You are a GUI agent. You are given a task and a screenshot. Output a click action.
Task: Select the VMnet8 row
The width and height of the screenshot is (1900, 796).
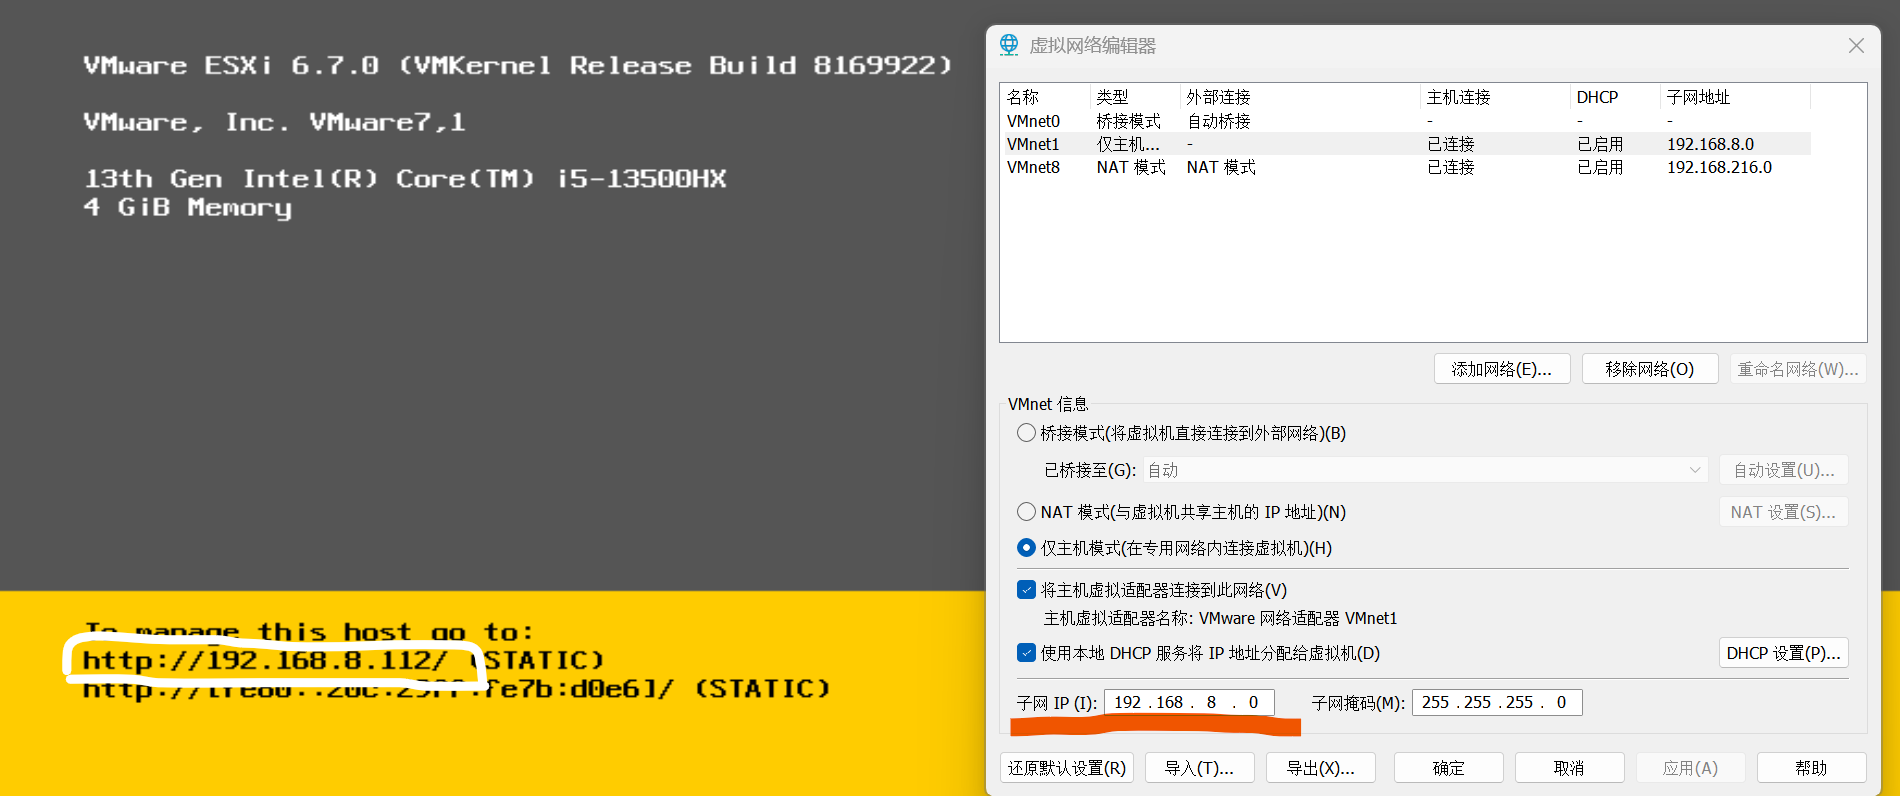coord(1408,167)
